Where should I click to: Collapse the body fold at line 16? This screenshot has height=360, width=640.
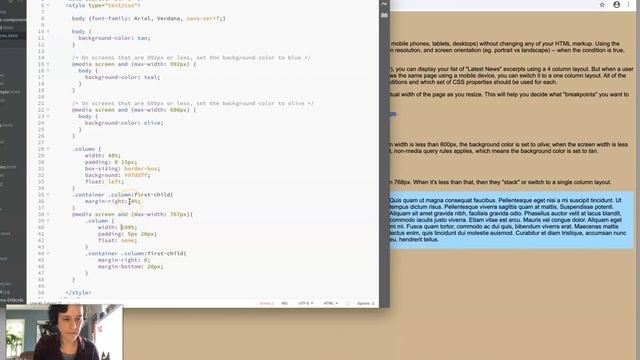(48, 71)
